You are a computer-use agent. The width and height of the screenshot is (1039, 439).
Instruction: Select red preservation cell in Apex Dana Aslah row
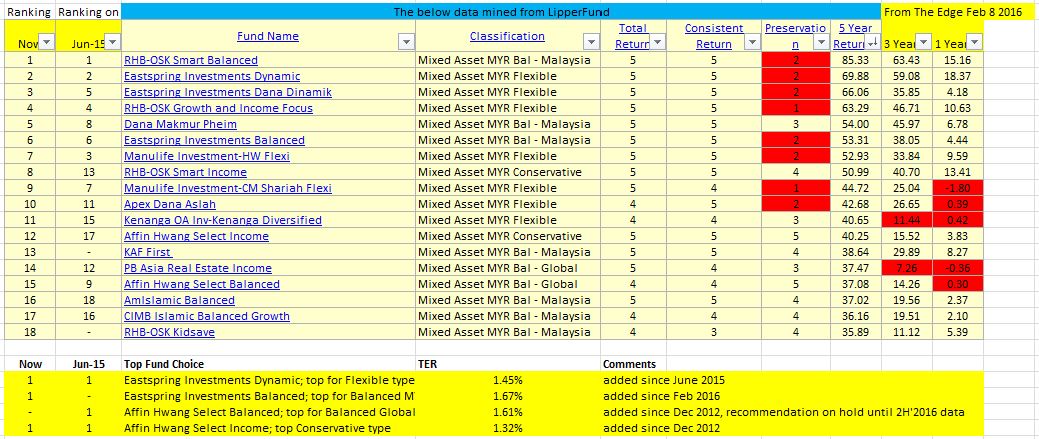tap(796, 204)
